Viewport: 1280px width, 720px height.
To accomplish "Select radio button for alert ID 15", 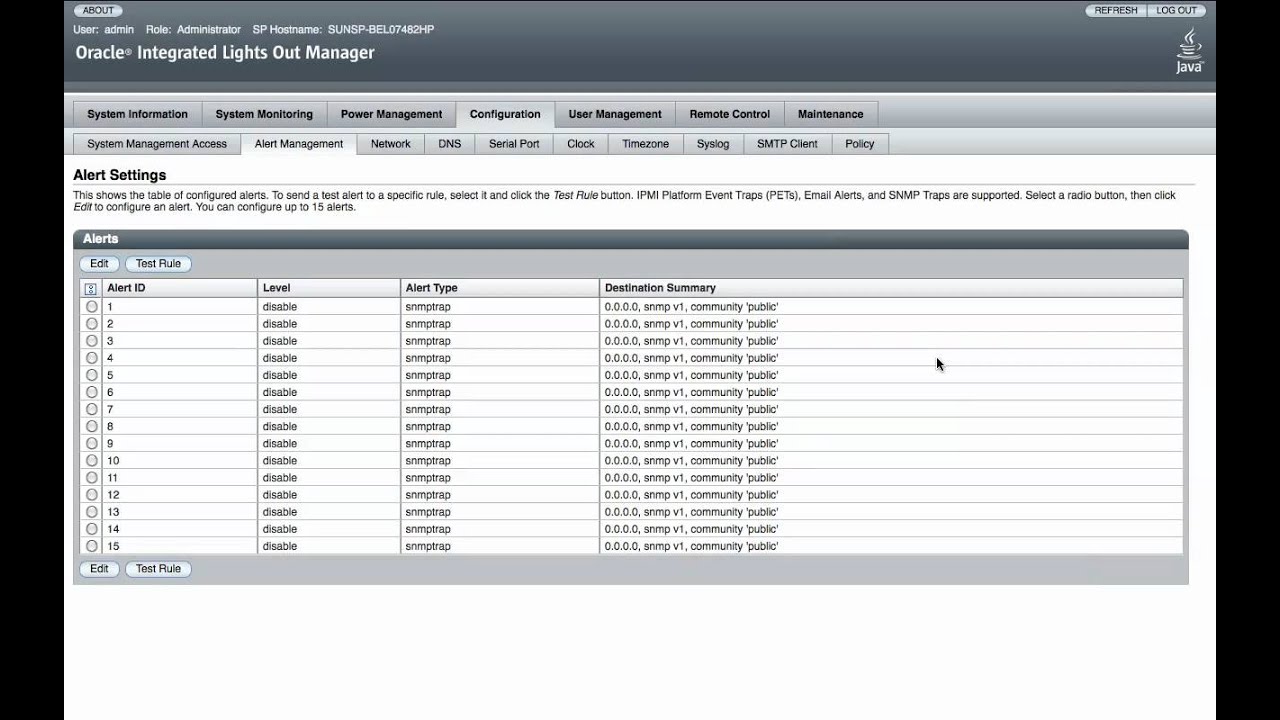I will pyautogui.click(x=92, y=546).
